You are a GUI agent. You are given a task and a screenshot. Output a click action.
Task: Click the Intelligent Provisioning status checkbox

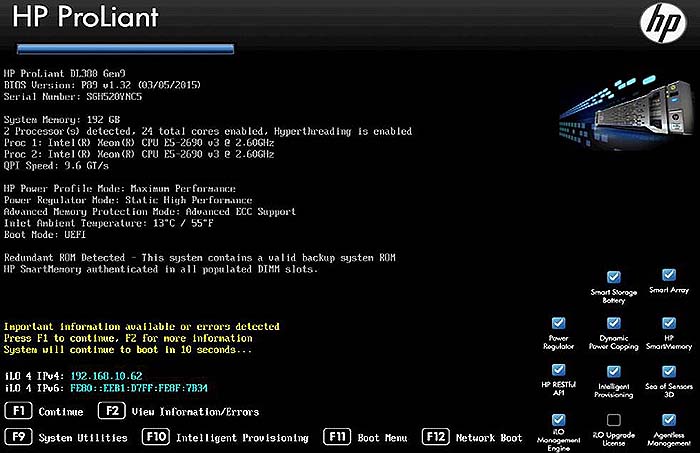pos(614,371)
